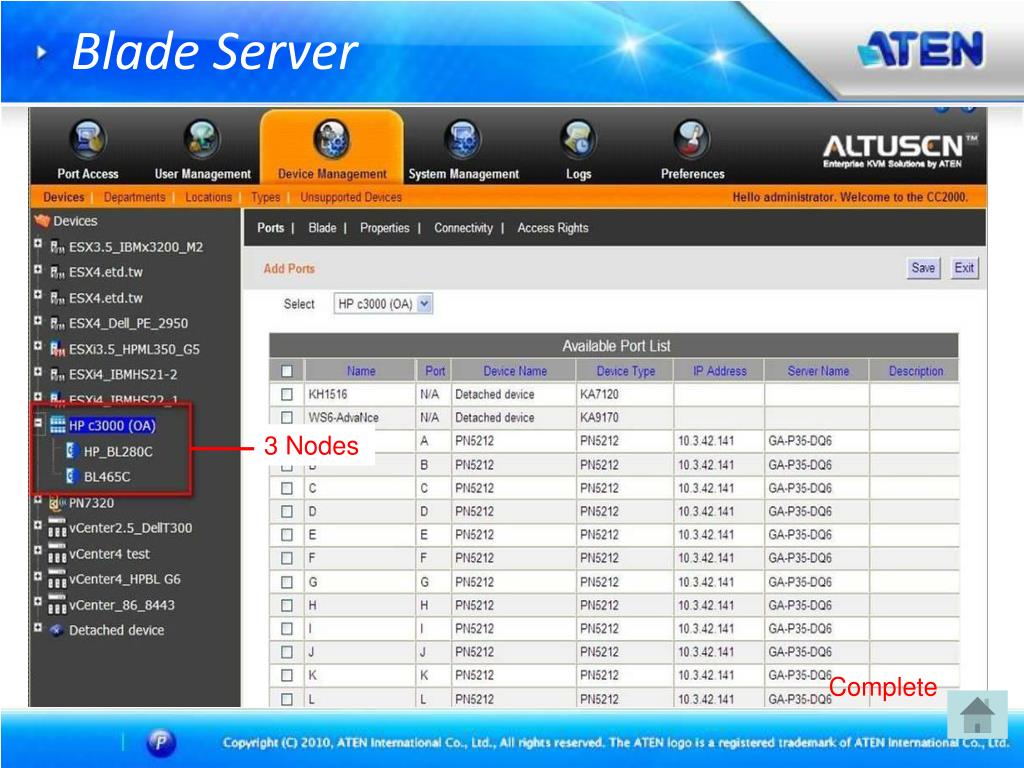Image resolution: width=1024 pixels, height=768 pixels.
Task: Click the vCenter_86_8443 server icon
Action: [57, 605]
